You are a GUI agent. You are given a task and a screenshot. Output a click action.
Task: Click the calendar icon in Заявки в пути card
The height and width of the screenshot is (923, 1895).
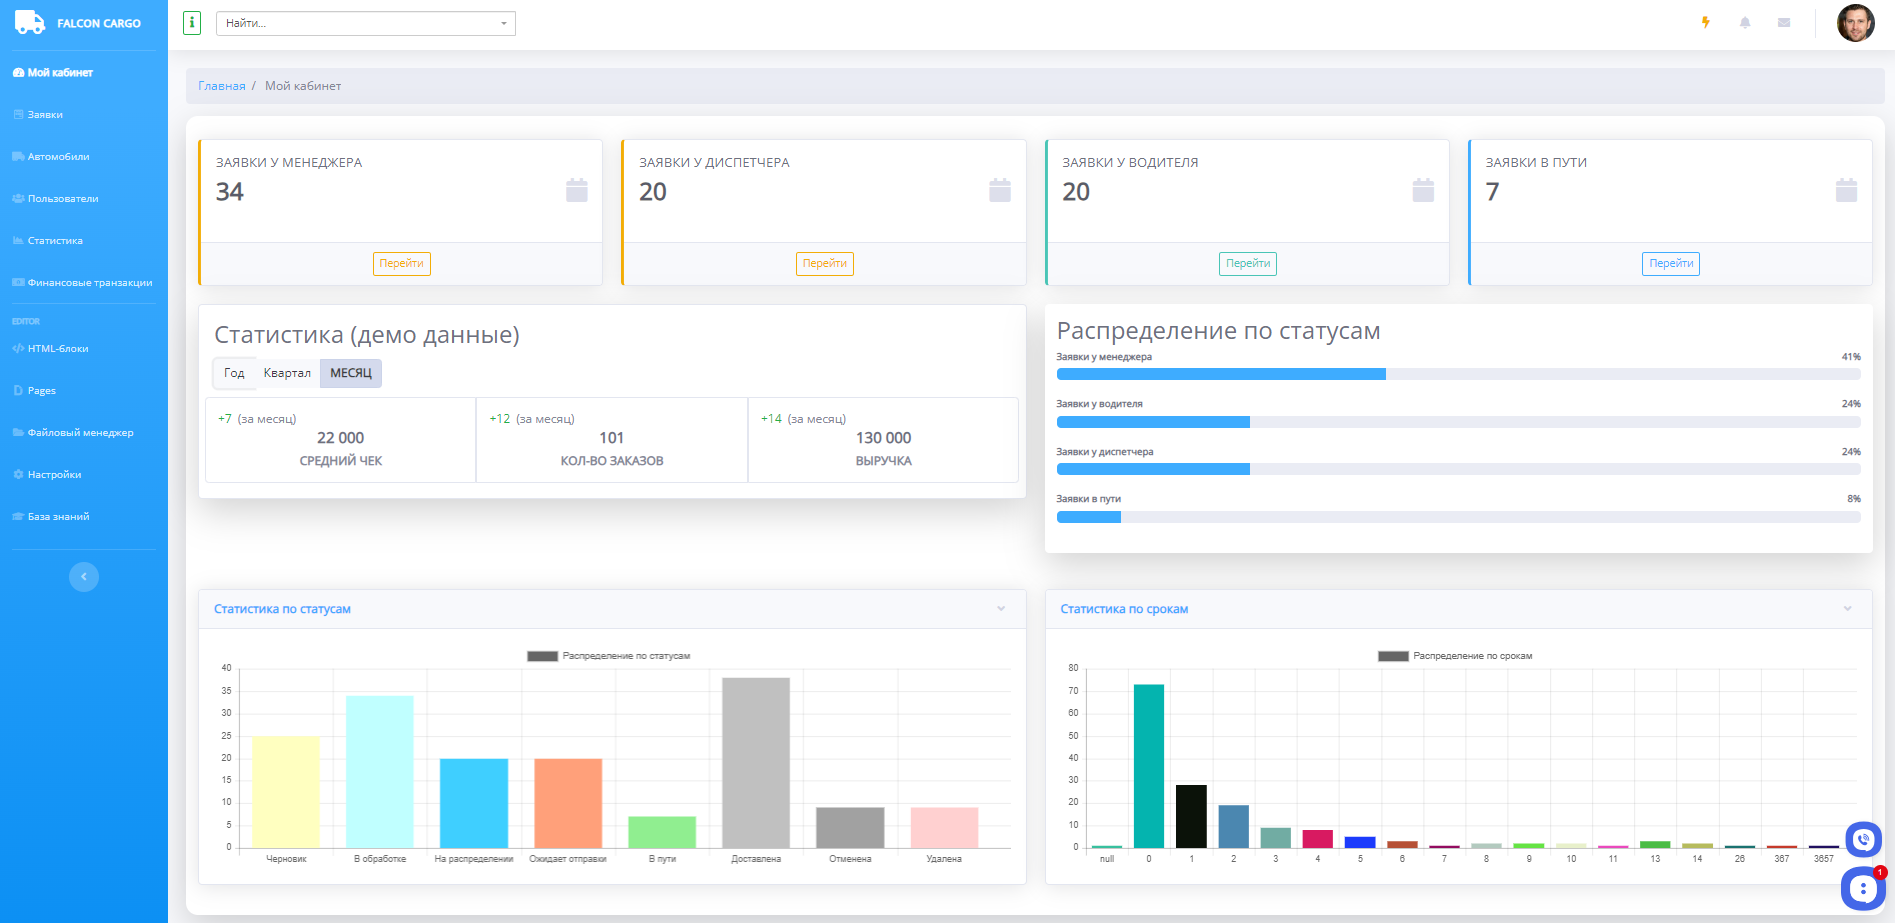(1846, 190)
